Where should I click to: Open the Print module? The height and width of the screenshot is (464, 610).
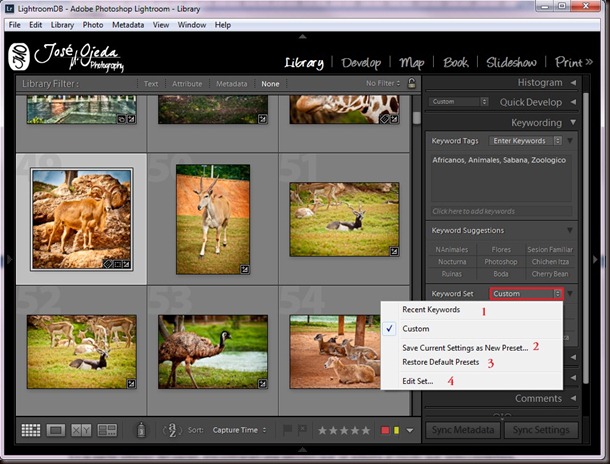point(569,62)
